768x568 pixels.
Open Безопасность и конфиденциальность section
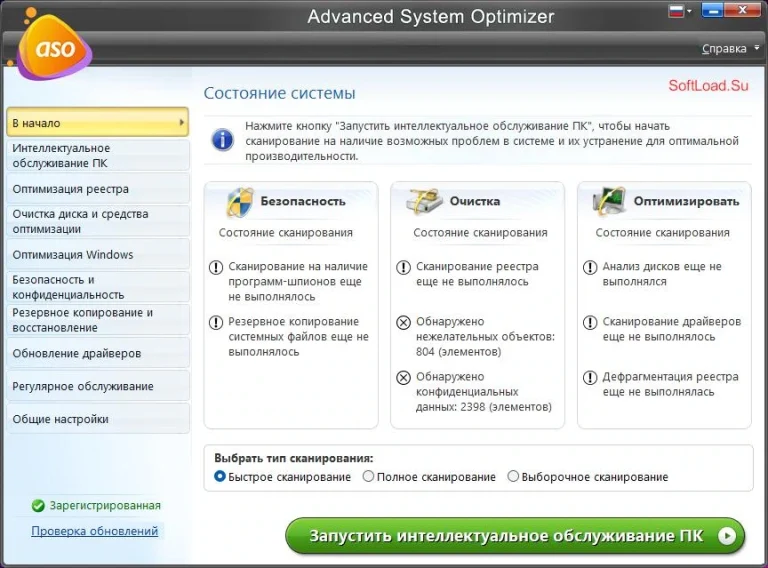[97, 287]
